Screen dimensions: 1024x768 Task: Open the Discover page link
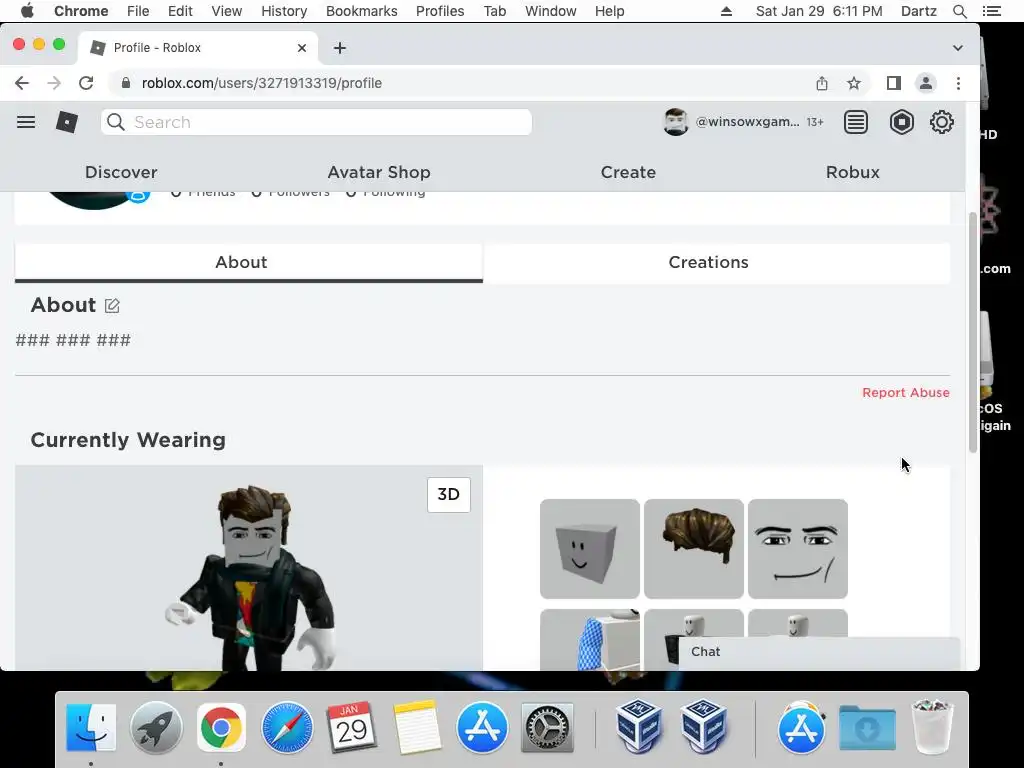pyautogui.click(x=121, y=172)
